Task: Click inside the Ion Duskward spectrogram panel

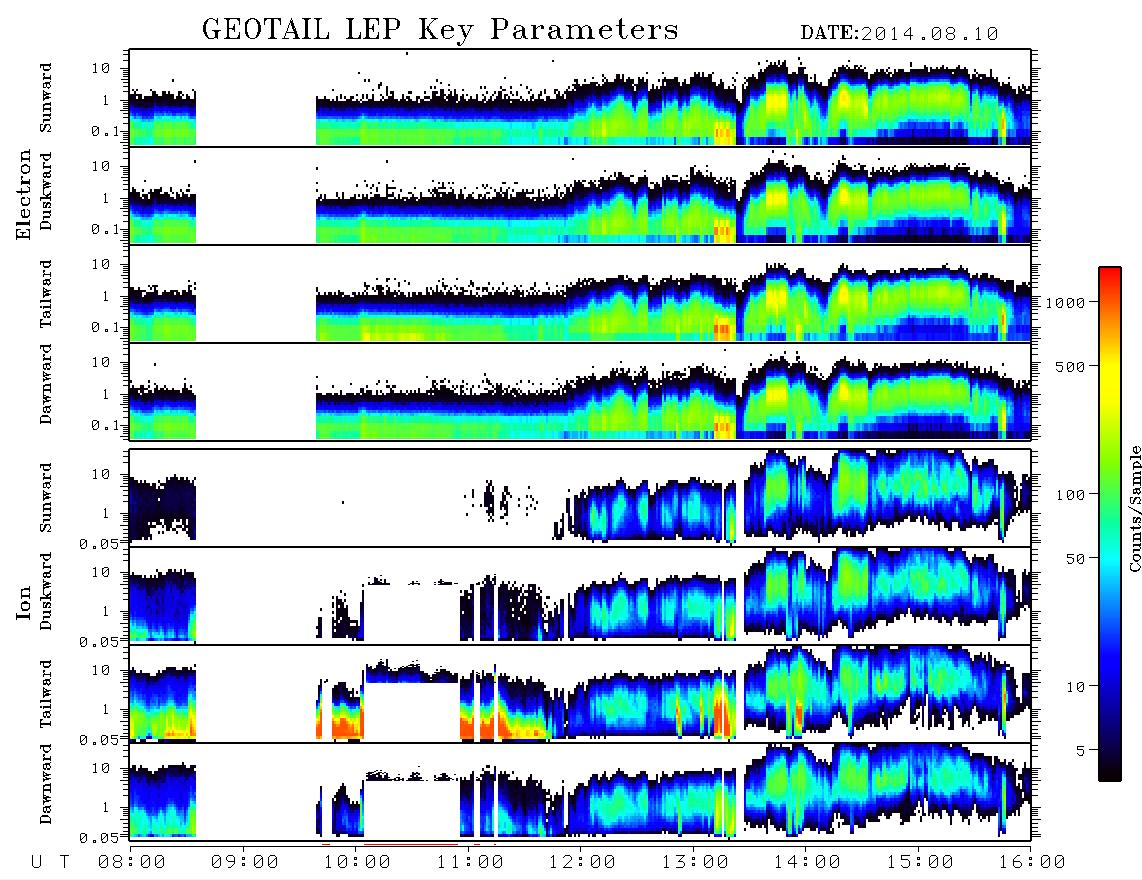Action: tap(580, 595)
